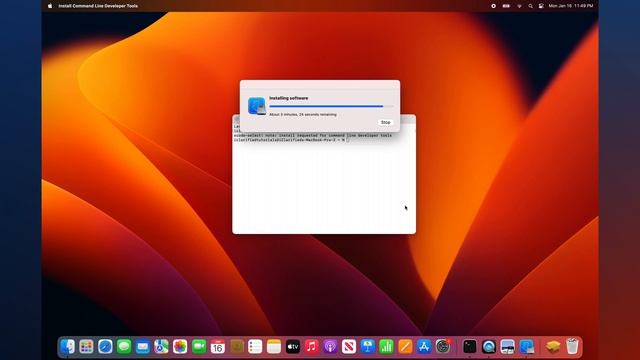Open Mail from the Dock
Image resolution: width=640 pixels, height=360 pixels.
tap(142, 347)
